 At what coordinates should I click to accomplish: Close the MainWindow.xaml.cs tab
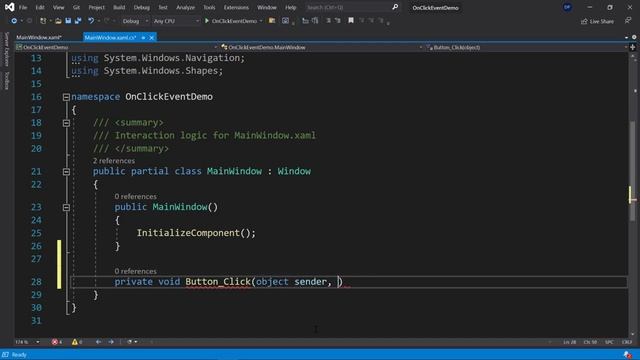(152, 38)
